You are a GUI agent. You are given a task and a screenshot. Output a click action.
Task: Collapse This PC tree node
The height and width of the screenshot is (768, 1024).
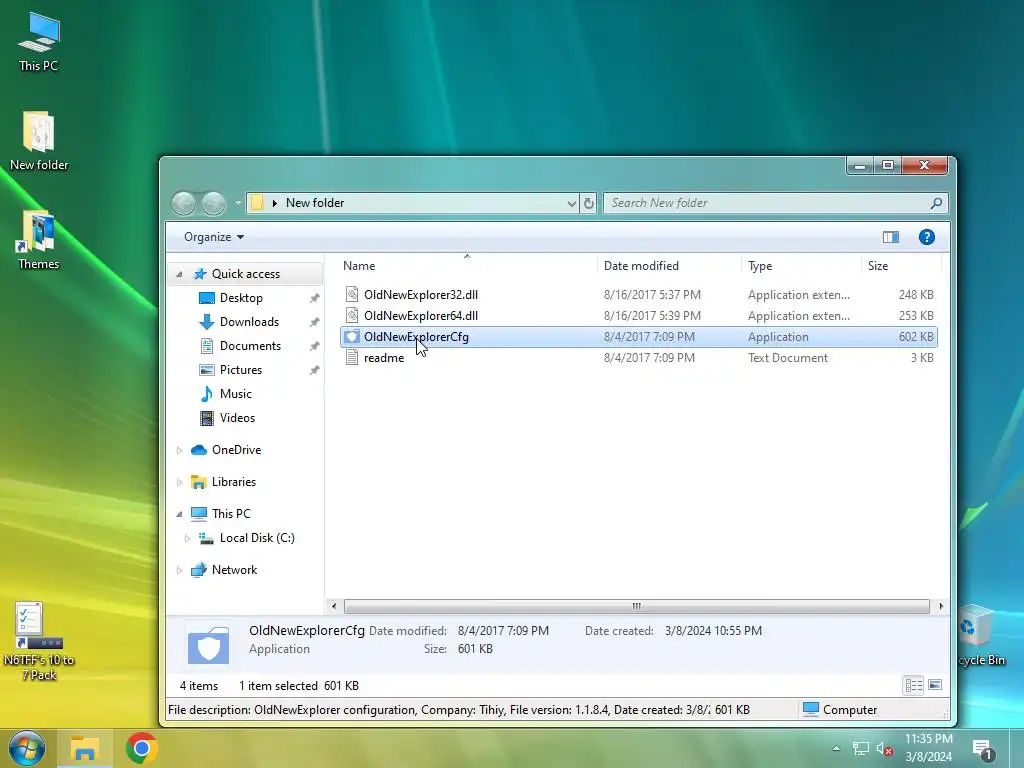point(179,514)
